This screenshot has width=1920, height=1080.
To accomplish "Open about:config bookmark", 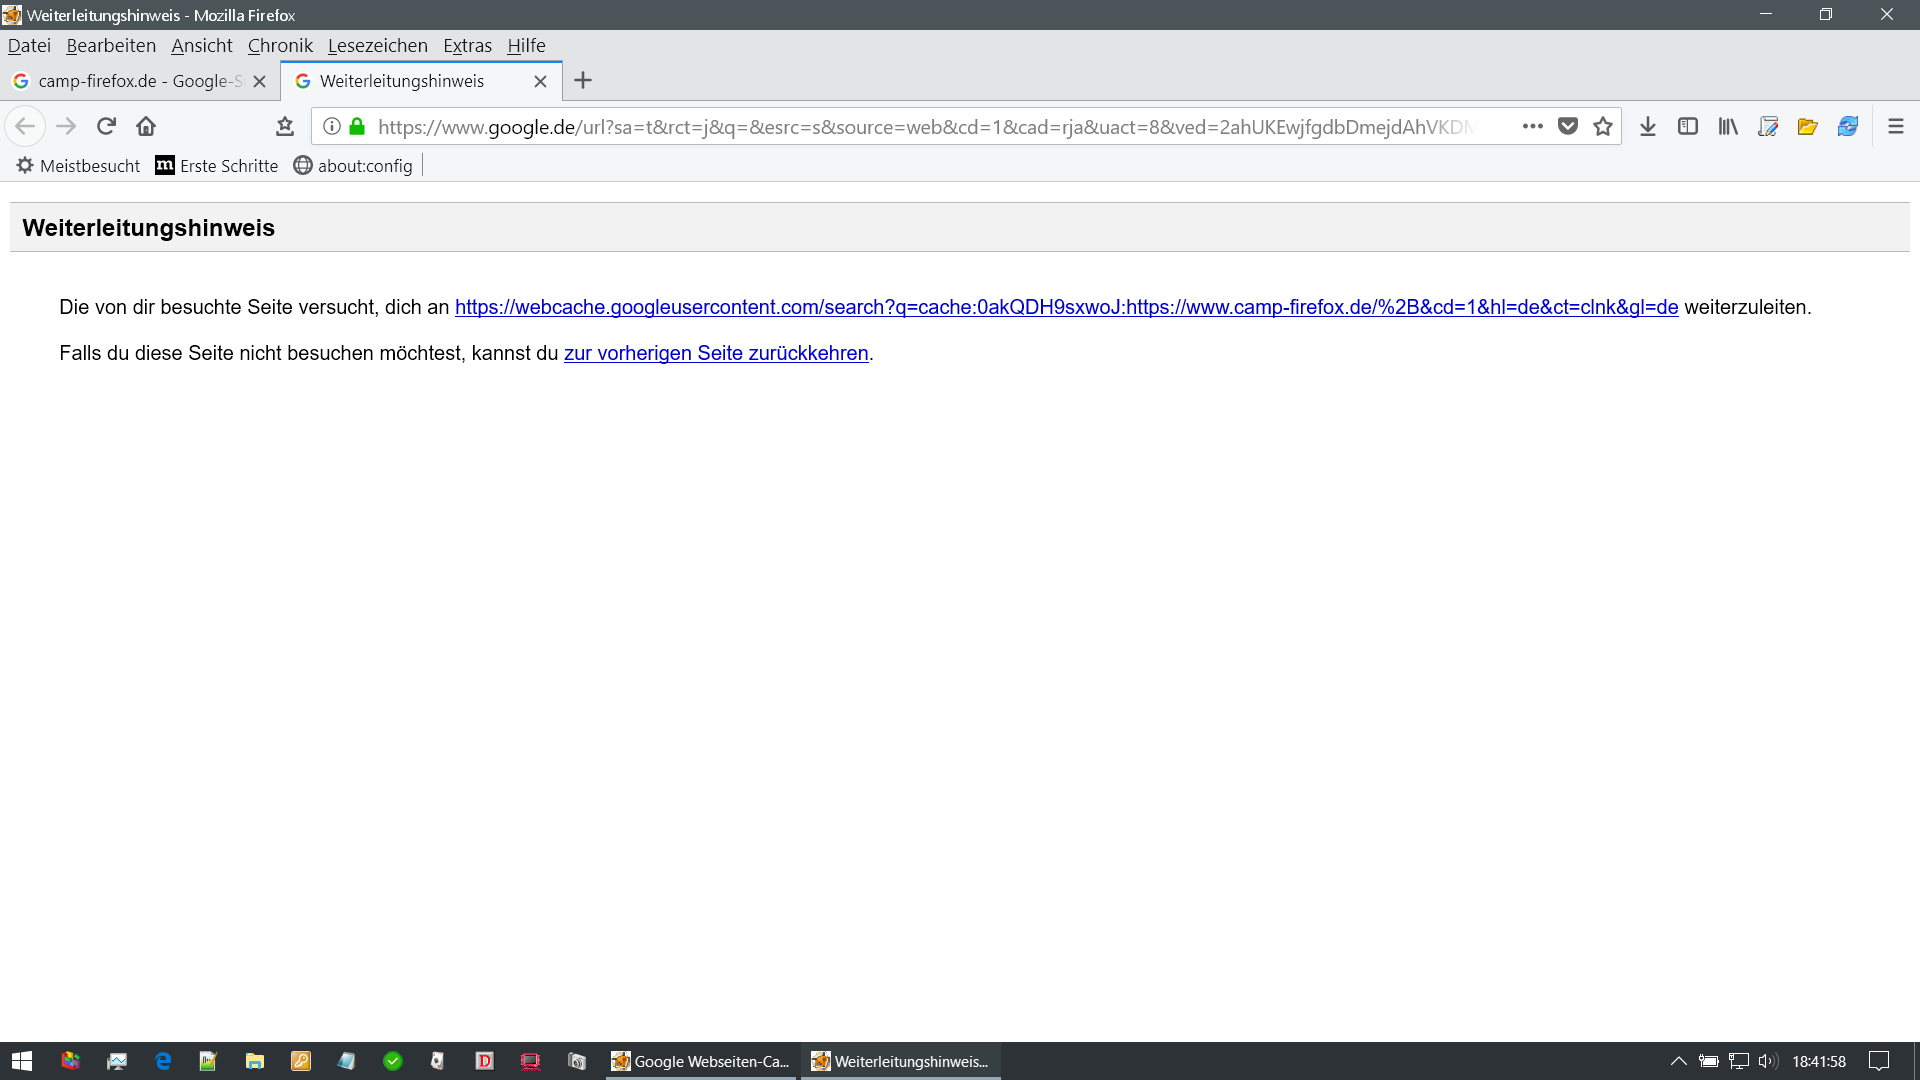I will (354, 166).
